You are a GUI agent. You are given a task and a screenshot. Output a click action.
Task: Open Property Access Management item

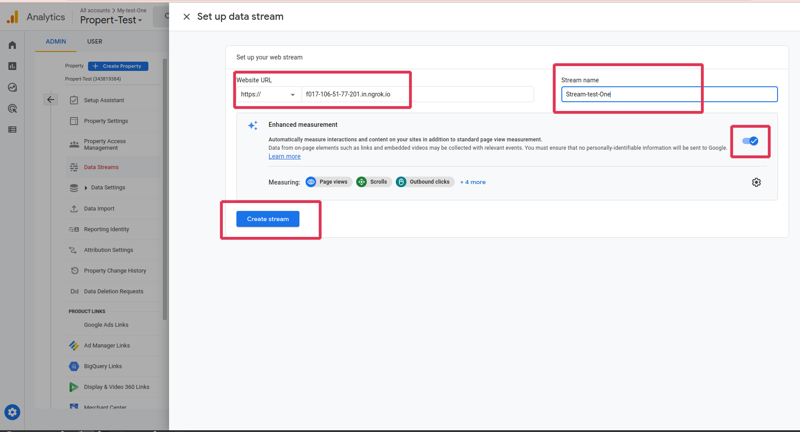point(105,145)
